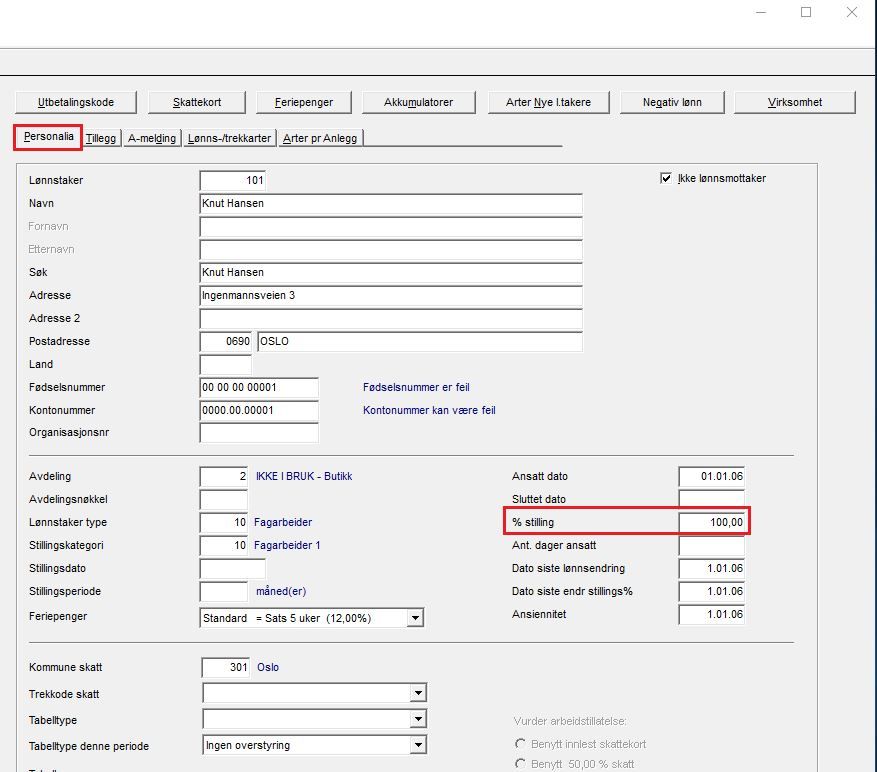Click the 'Oslo' kommune name text
877x772 pixels.
click(x=268, y=667)
